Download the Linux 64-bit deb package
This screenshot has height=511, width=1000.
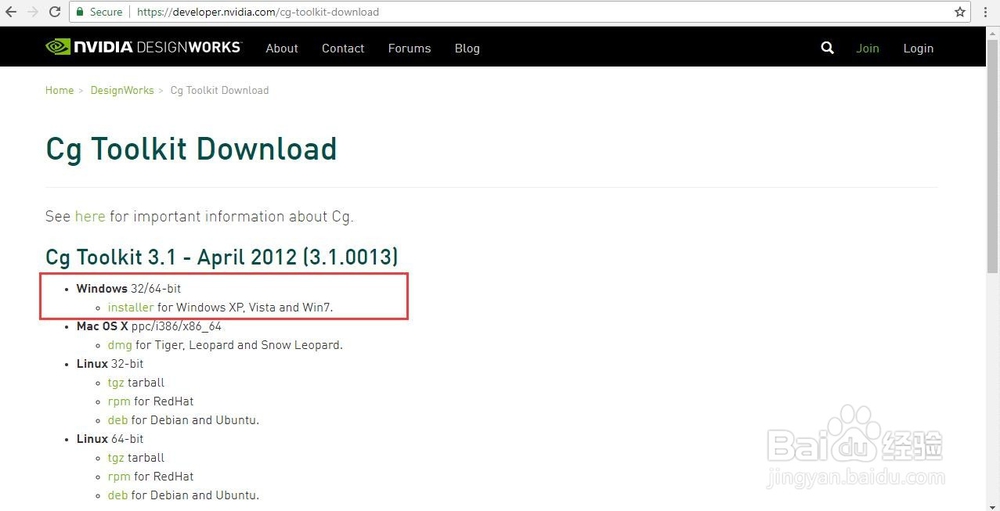118,495
